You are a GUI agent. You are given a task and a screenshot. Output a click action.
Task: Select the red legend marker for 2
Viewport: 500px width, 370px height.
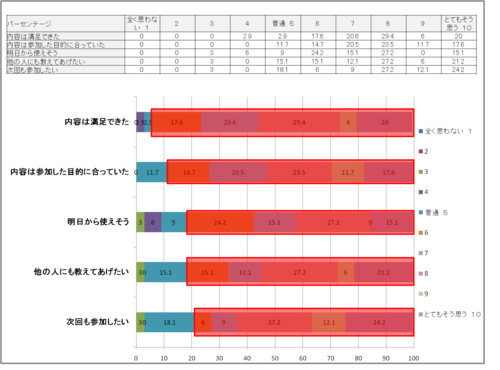pyautogui.click(x=421, y=152)
